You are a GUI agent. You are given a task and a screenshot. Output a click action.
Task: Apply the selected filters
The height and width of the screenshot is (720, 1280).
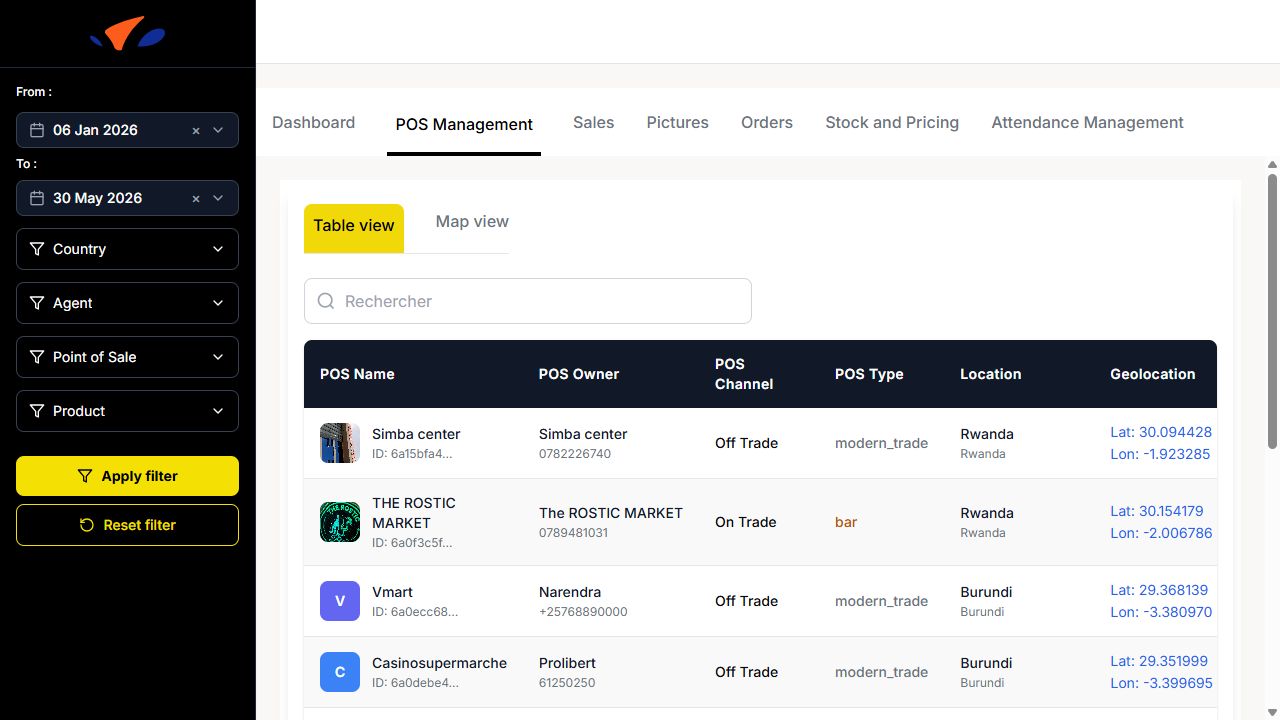tap(127, 476)
